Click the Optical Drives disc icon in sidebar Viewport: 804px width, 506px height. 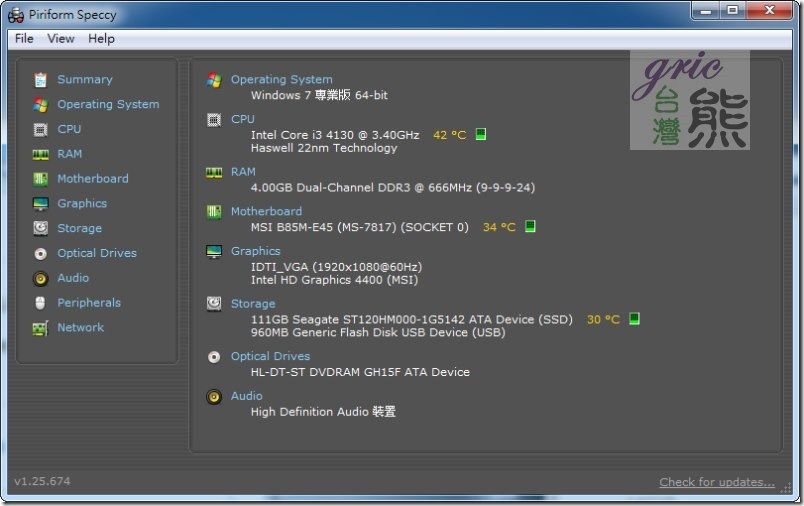[x=41, y=253]
